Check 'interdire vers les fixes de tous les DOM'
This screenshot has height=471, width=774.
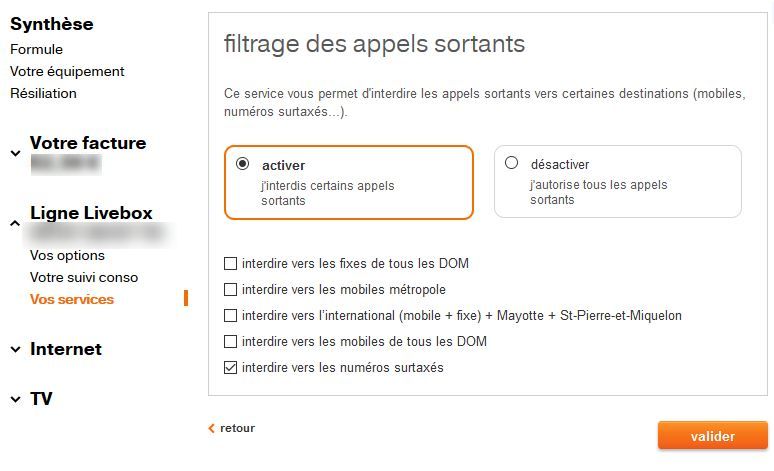tap(231, 264)
